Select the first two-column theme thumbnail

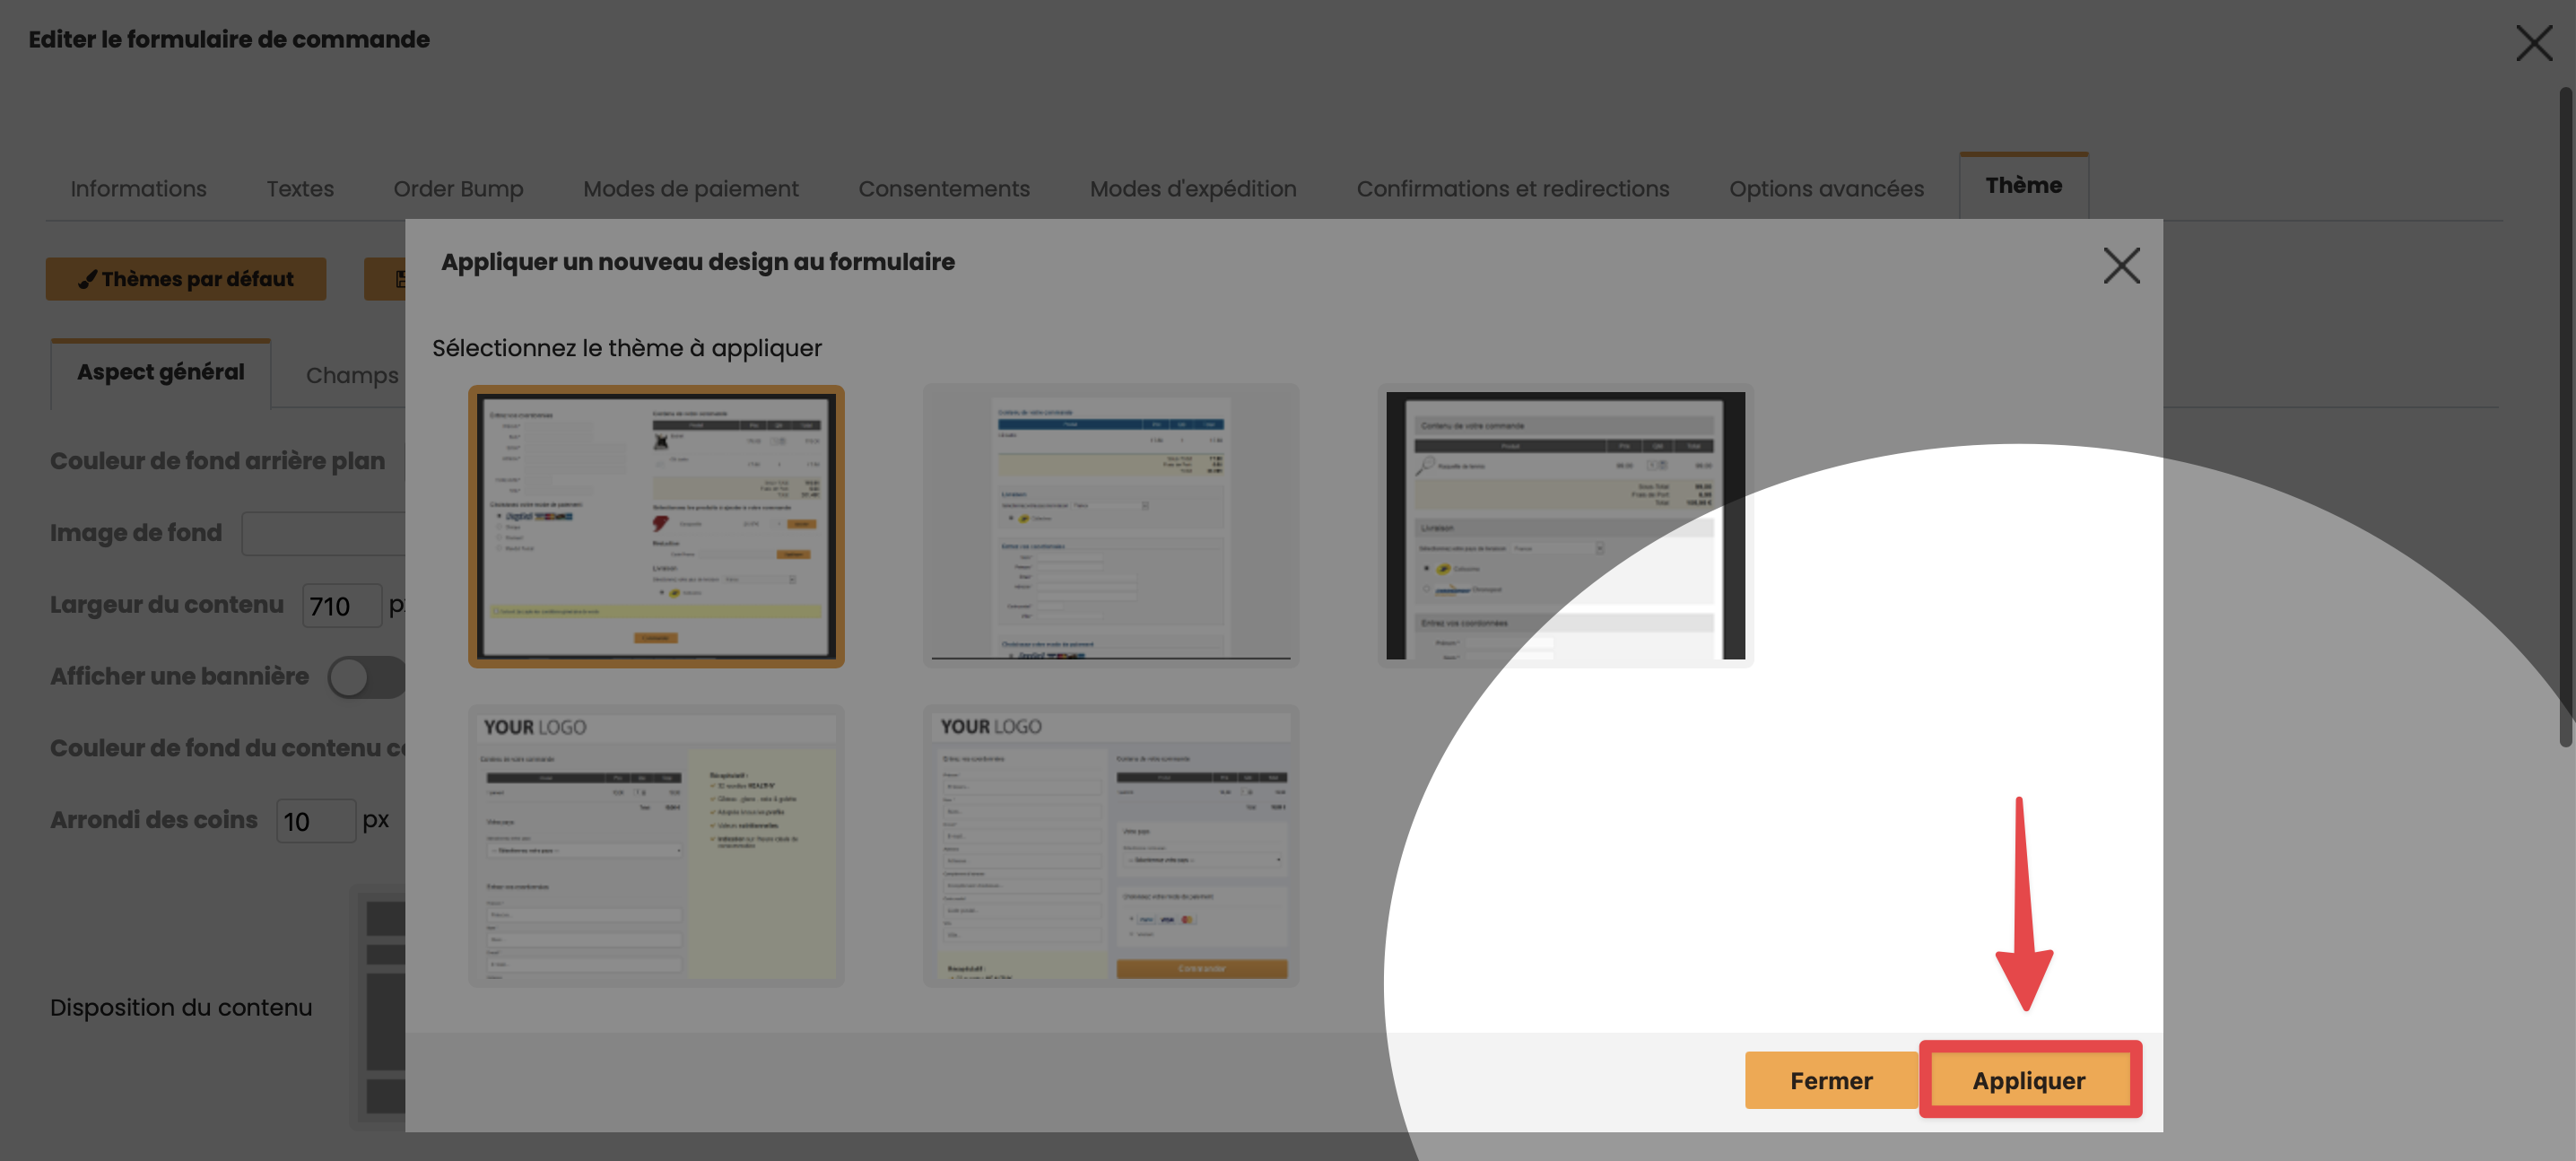tap(656, 526)
